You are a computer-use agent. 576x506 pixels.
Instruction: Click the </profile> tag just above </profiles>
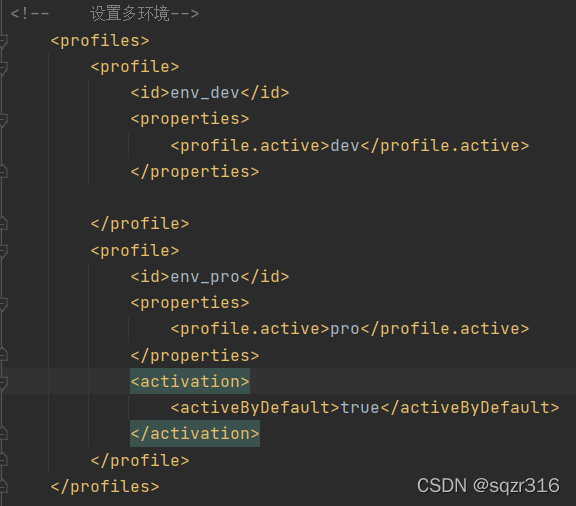click(140, 460)
